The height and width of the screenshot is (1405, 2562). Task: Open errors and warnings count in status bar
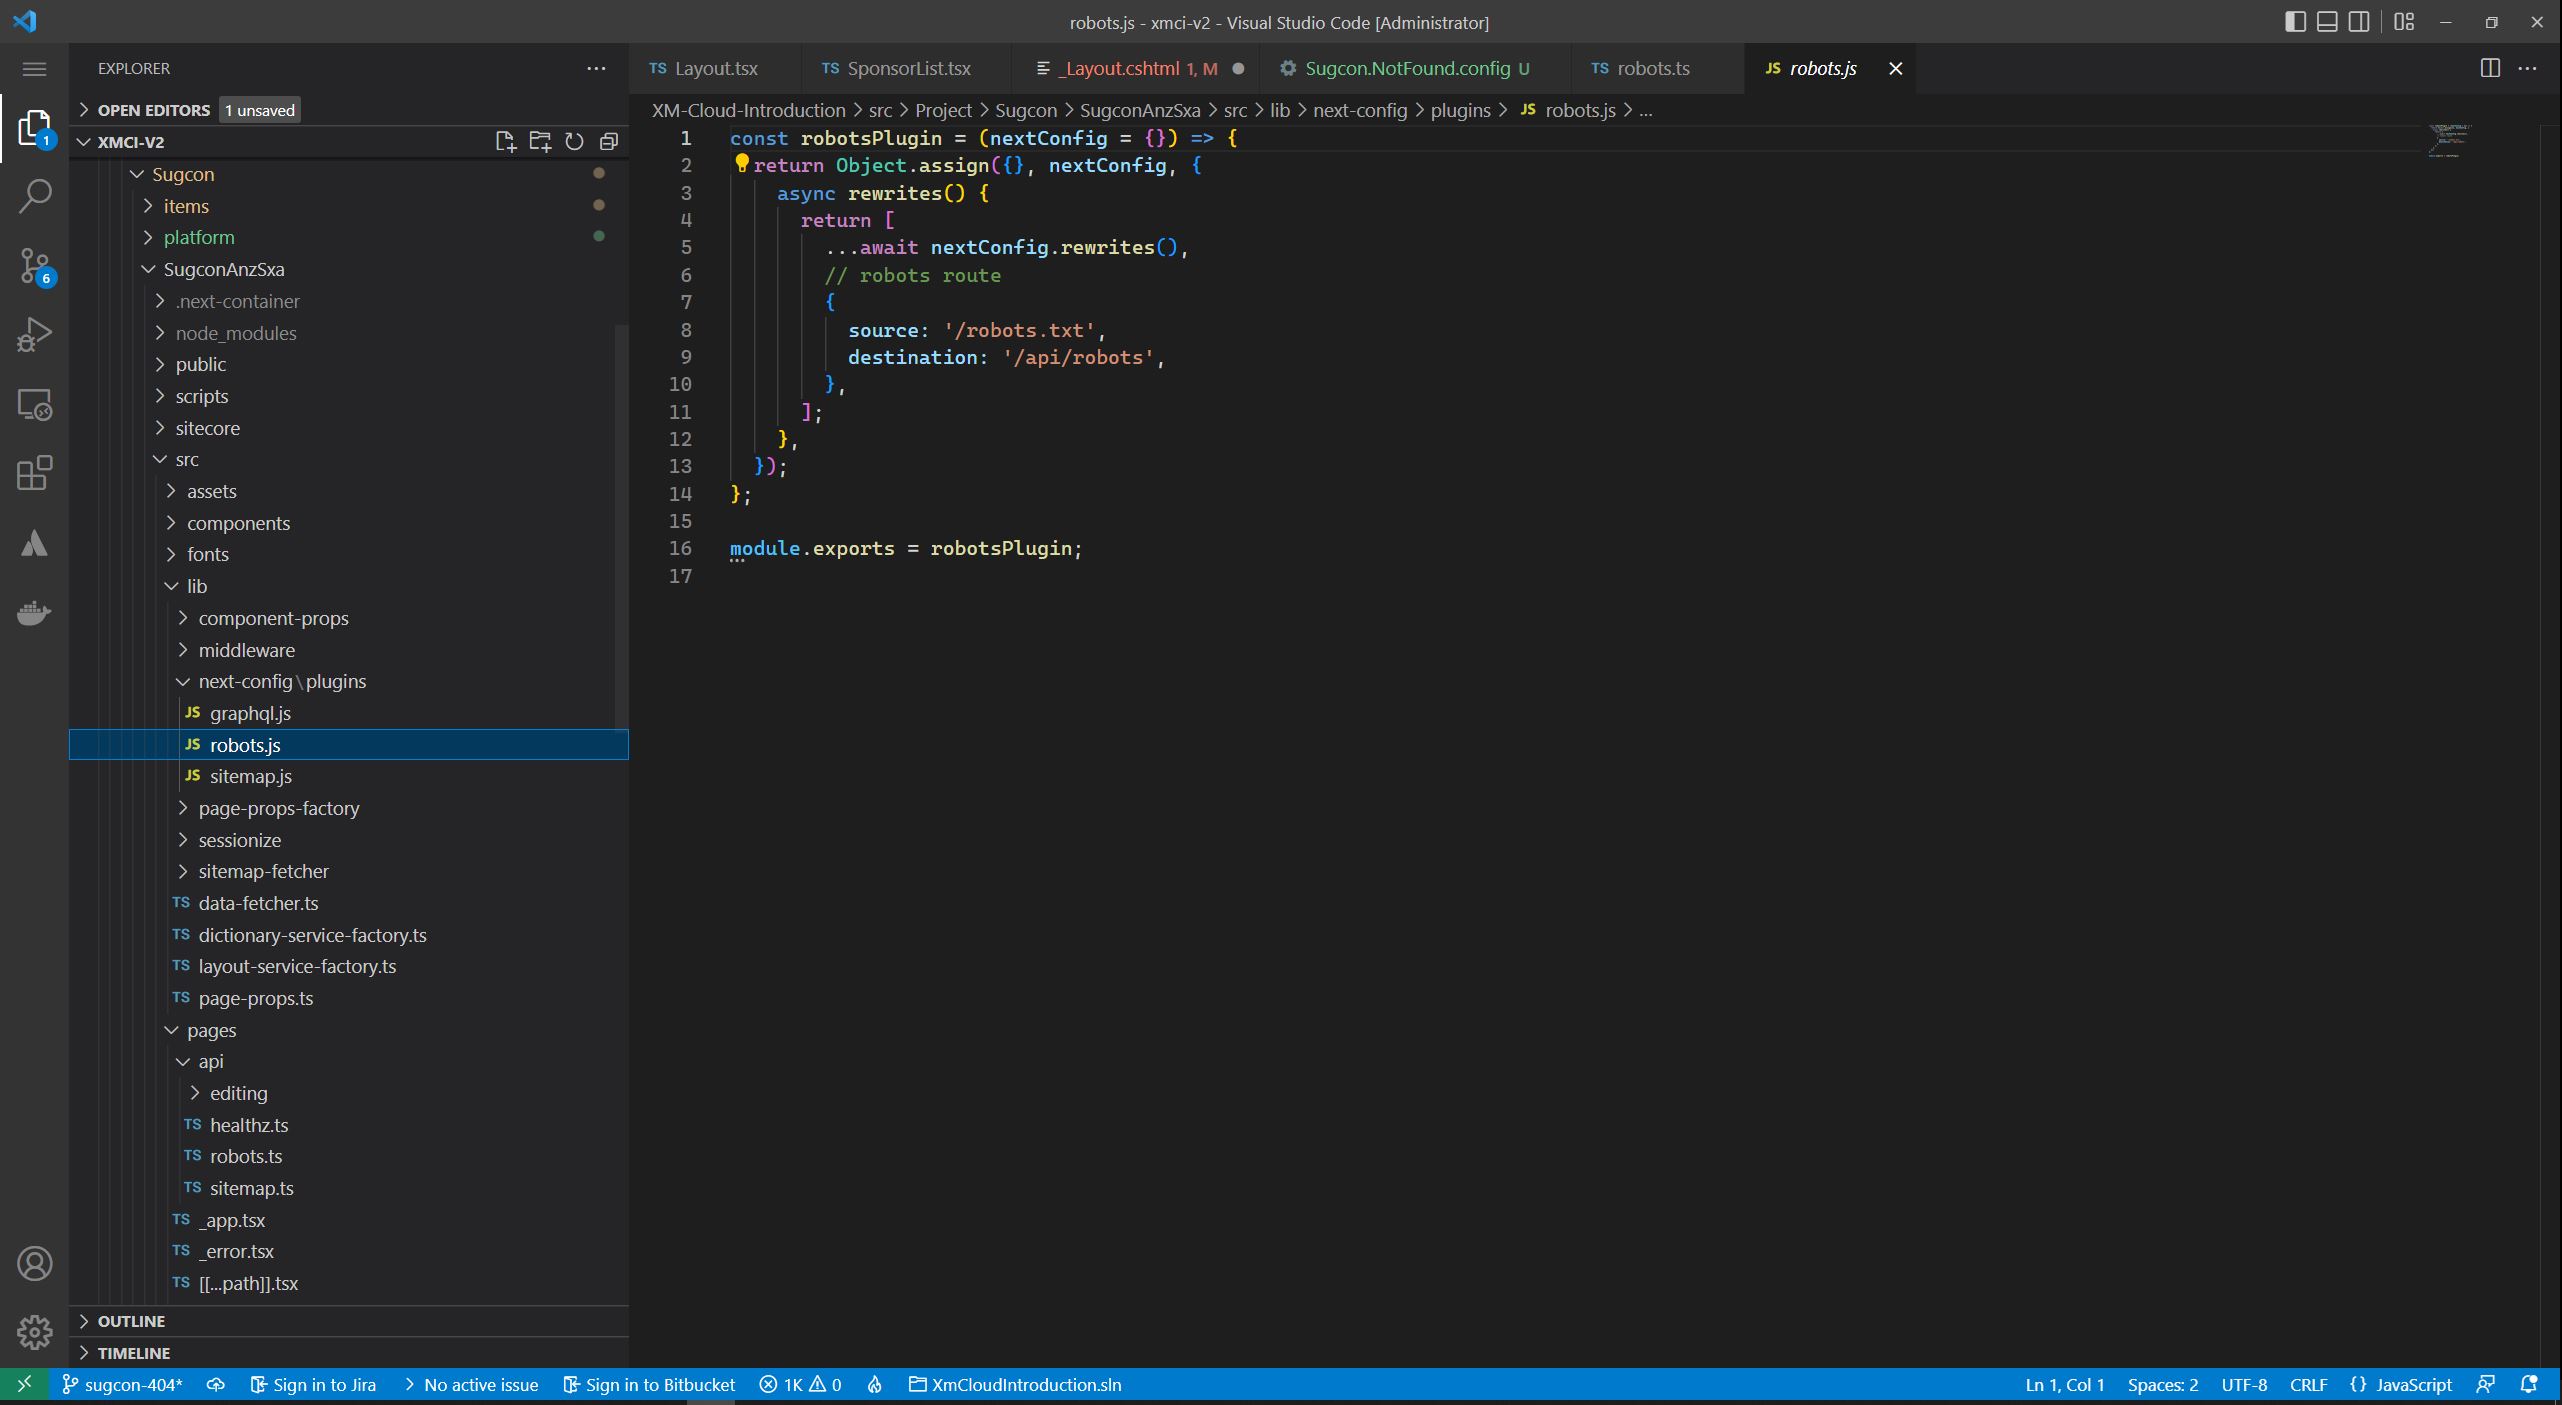800,1384
